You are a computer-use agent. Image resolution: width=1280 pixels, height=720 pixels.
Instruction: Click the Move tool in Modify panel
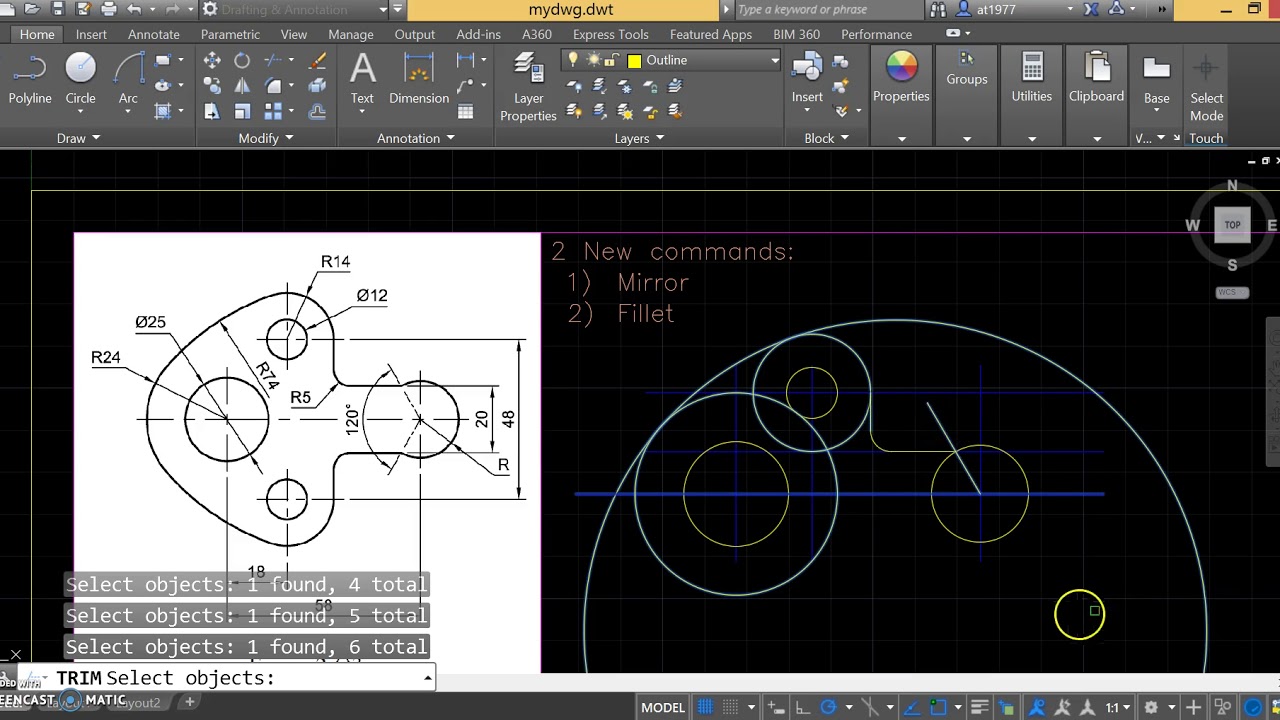pyautogui.click(x=212, y=61)
